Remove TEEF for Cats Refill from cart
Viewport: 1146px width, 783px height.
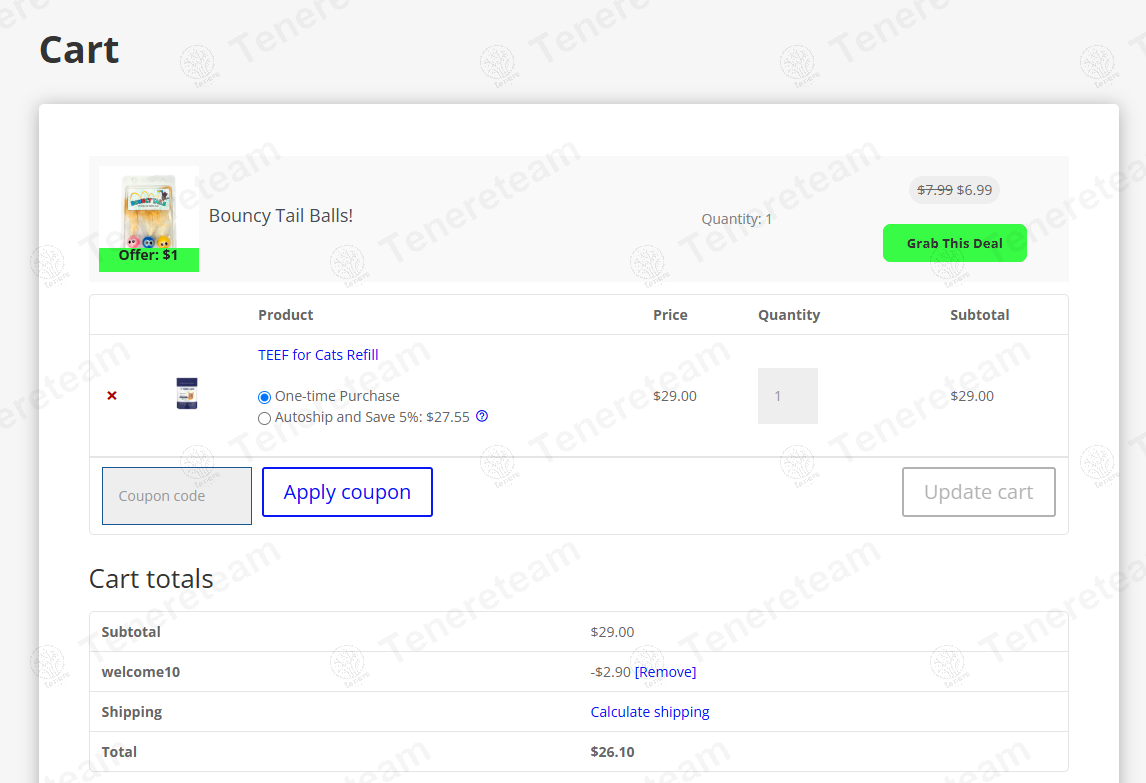tap(112, 396)
